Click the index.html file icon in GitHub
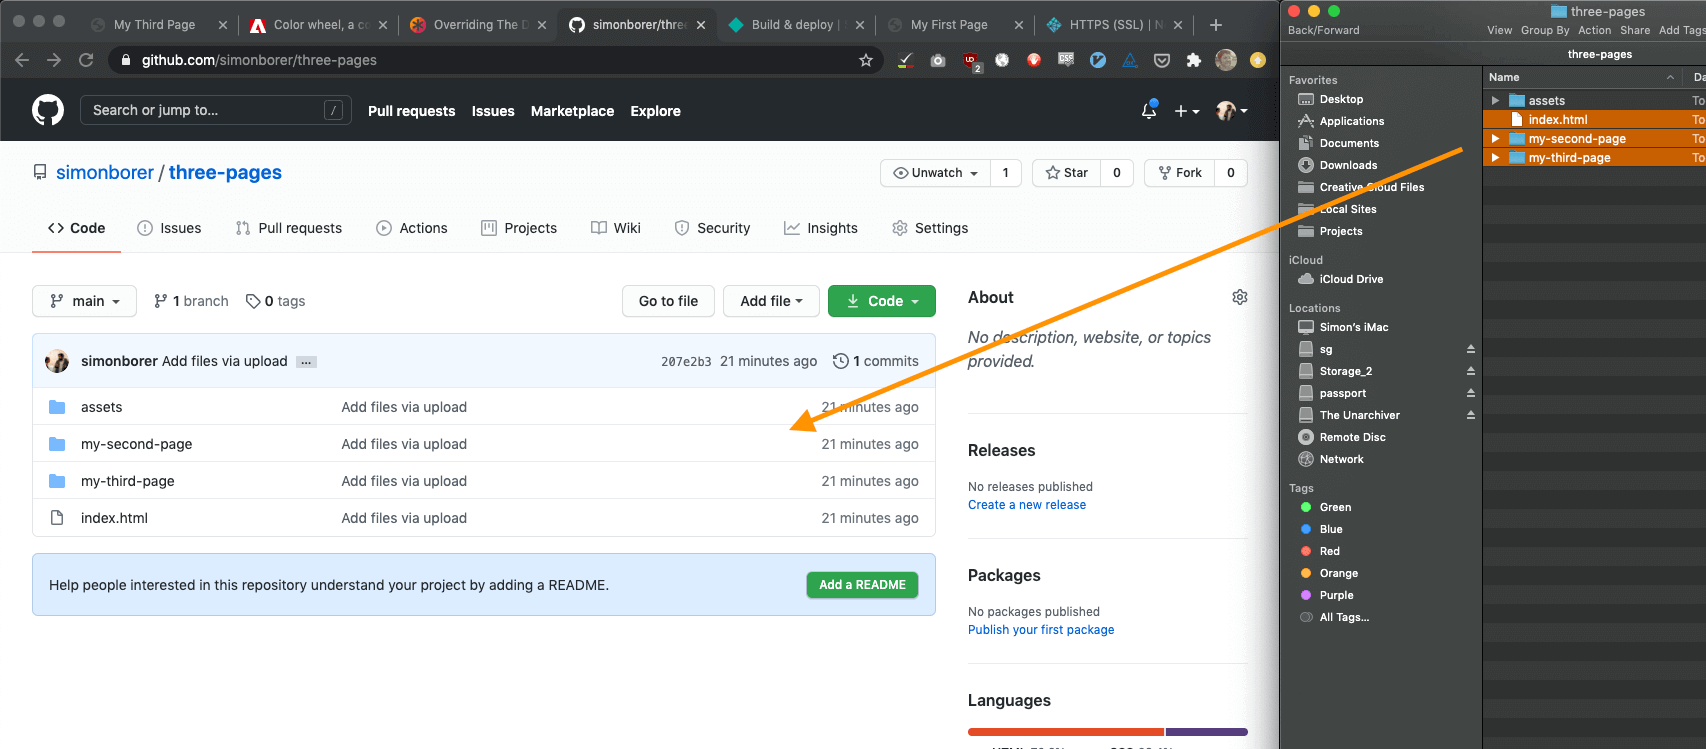Screen dimensions: 1706x749 point(57,518)
